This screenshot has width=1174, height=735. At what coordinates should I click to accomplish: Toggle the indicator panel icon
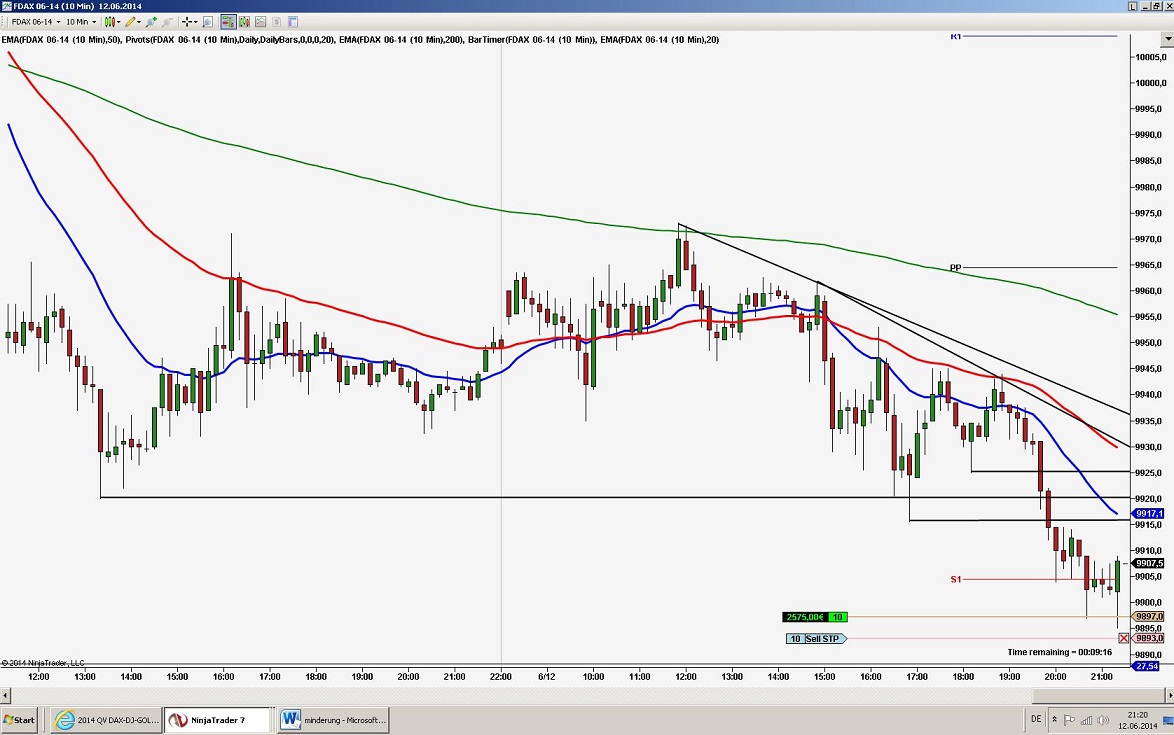(244, 21)
